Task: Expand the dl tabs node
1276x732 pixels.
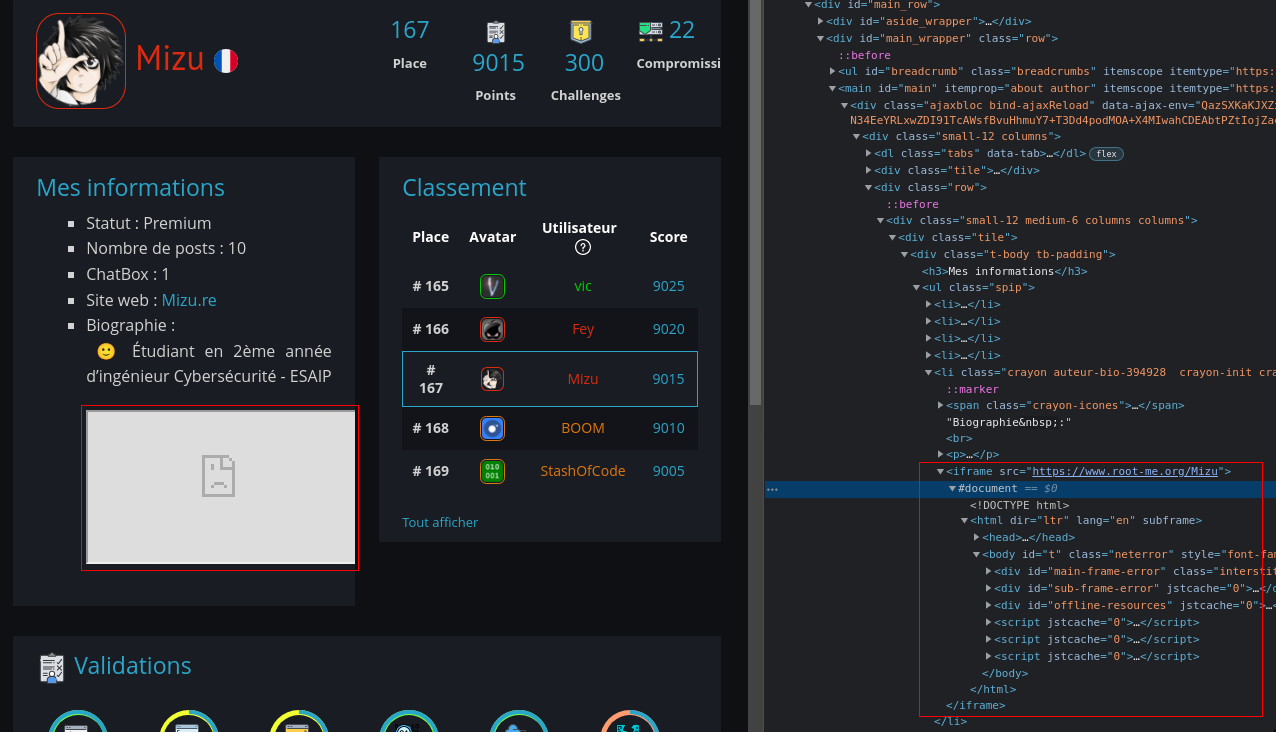Action: click(869, 153)
